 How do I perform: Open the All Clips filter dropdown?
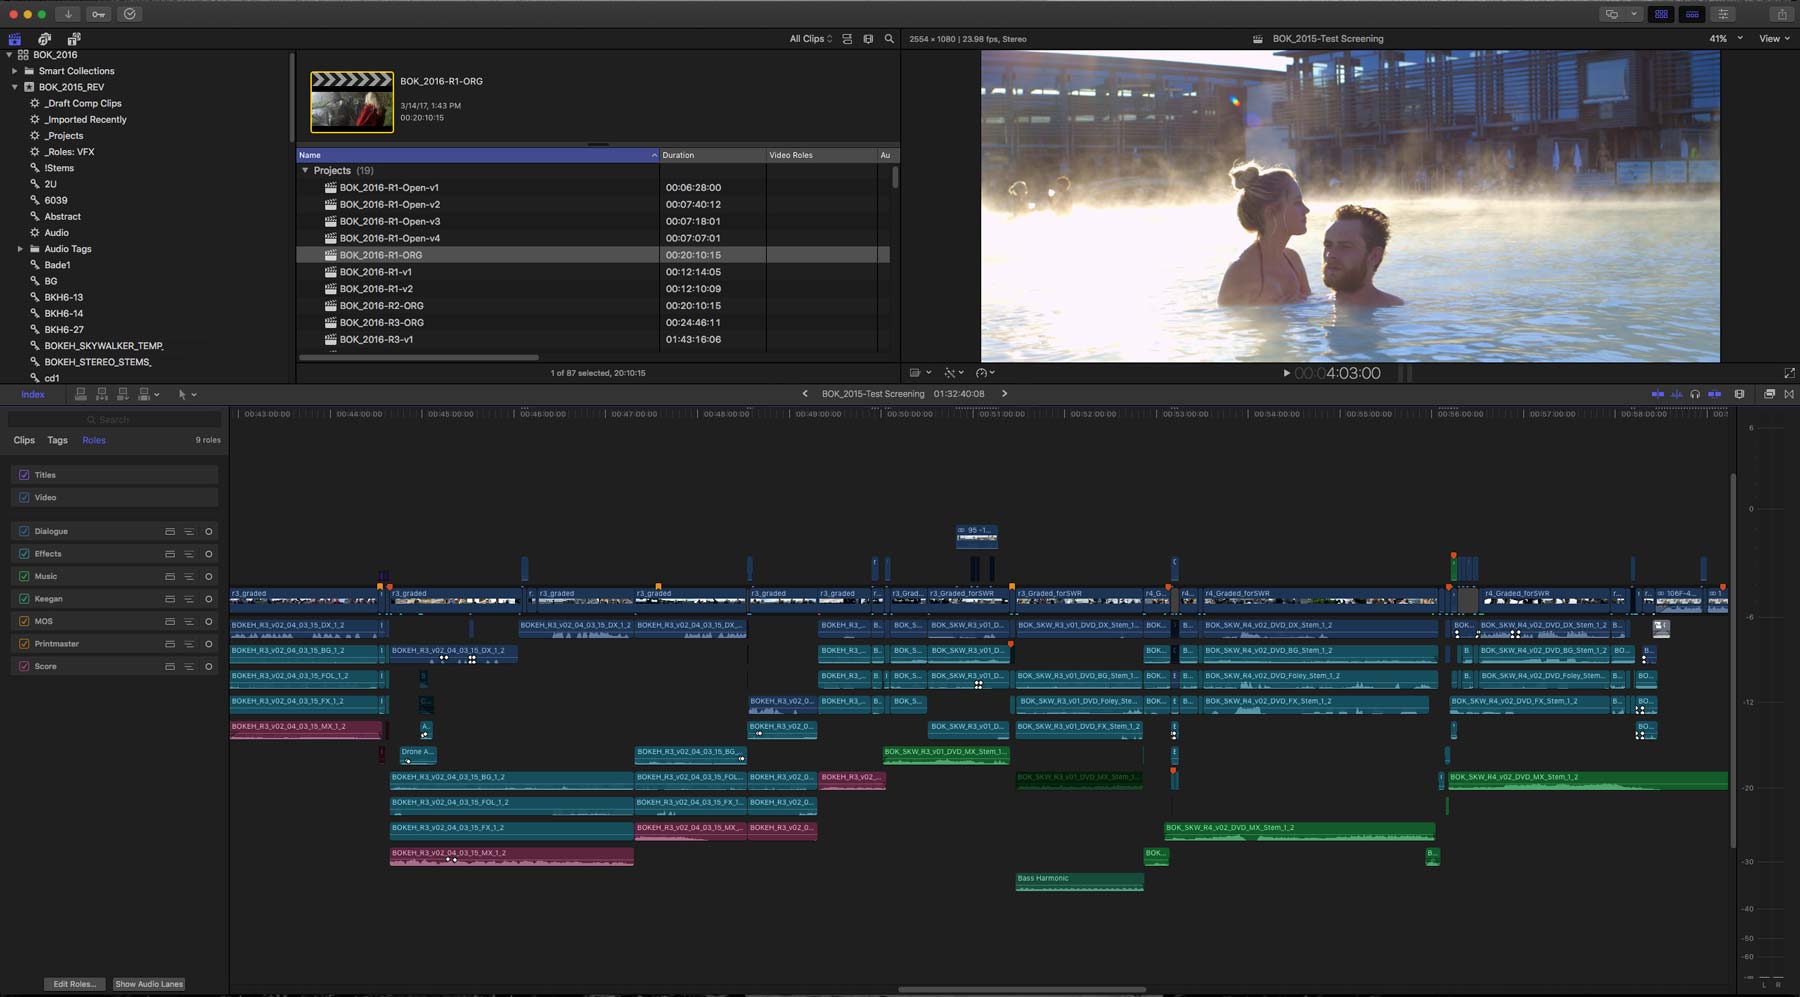811,39
